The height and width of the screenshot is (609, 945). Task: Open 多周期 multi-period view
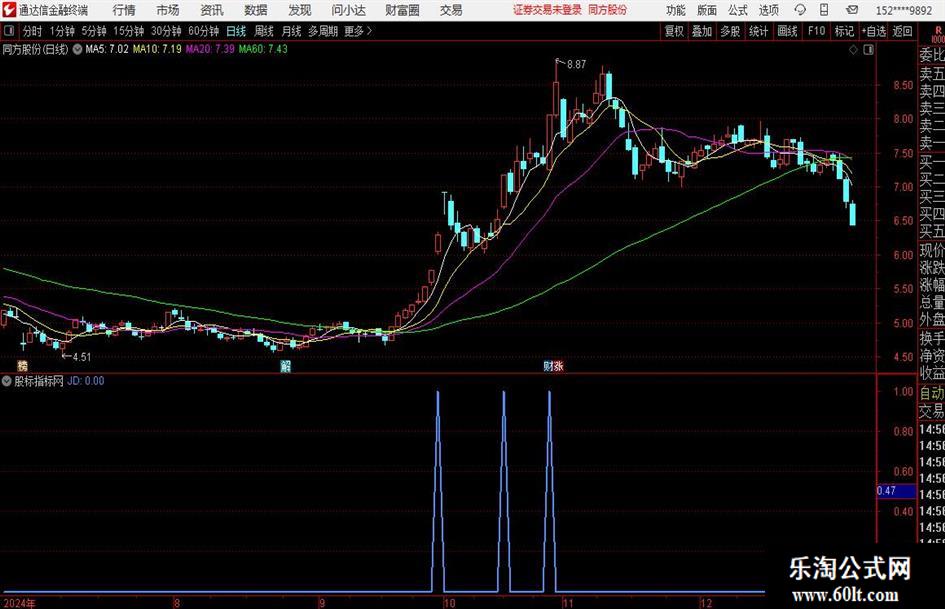coord(323,31)
